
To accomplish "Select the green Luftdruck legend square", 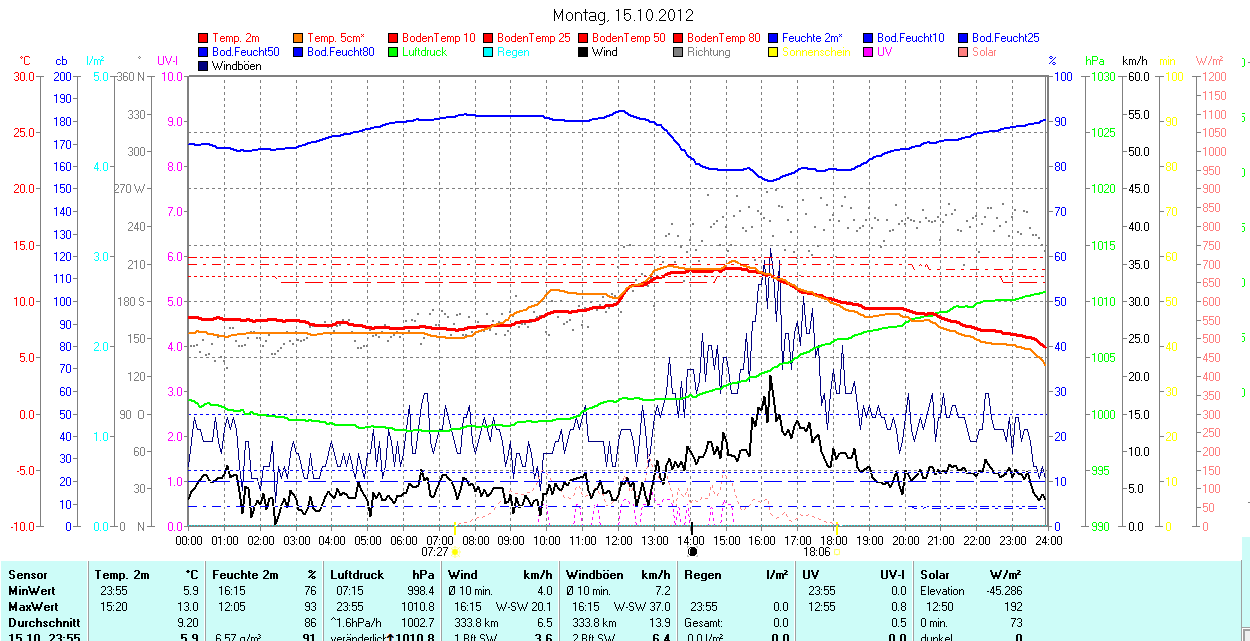I will click(x=393, y=52).
